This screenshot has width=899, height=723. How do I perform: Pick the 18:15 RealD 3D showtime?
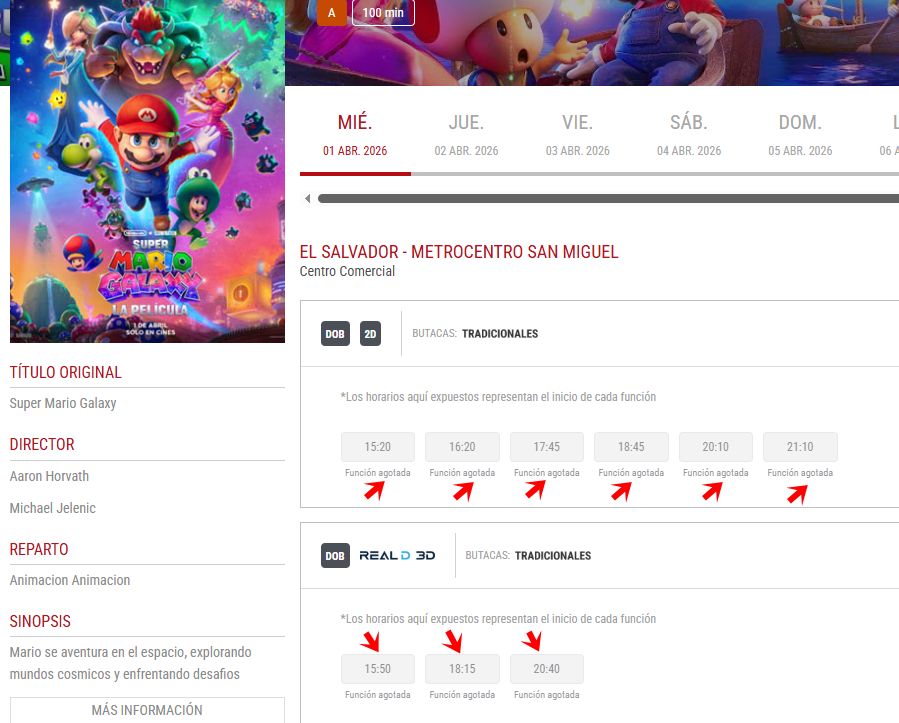462,669
